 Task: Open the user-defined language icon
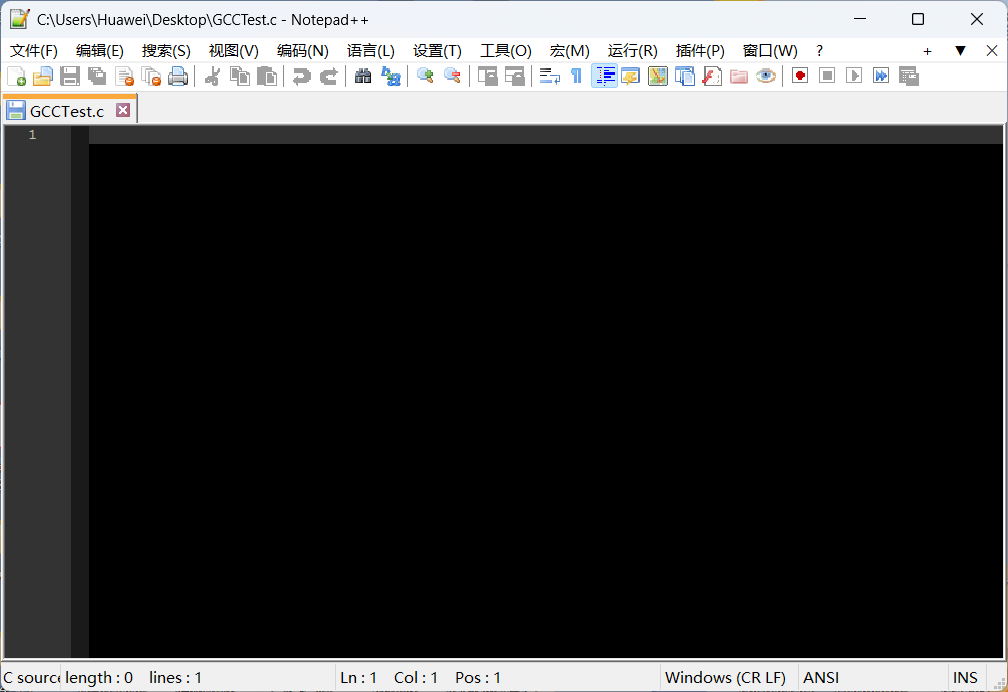[631, 76]
